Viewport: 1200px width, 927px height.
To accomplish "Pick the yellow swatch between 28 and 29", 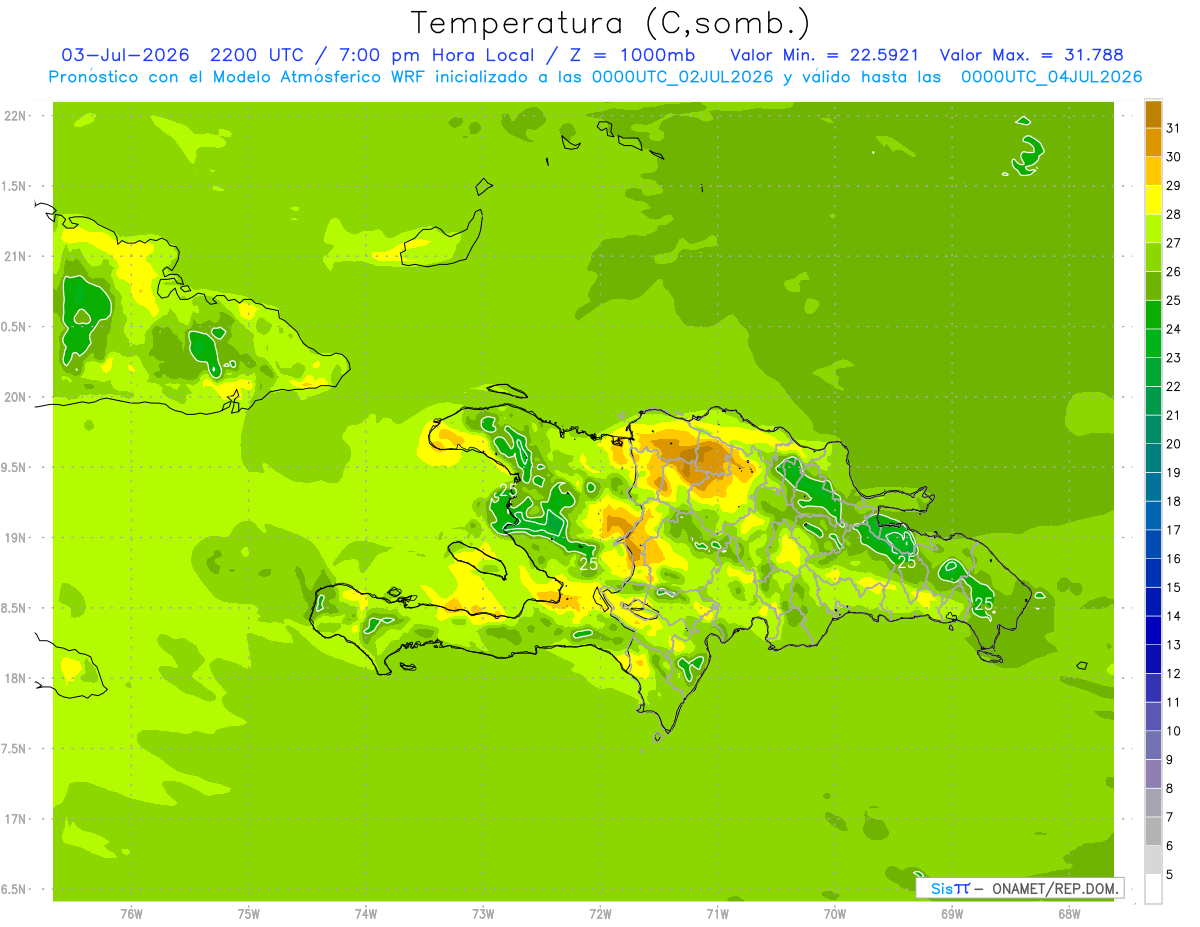I will [x=1153, y=200].
